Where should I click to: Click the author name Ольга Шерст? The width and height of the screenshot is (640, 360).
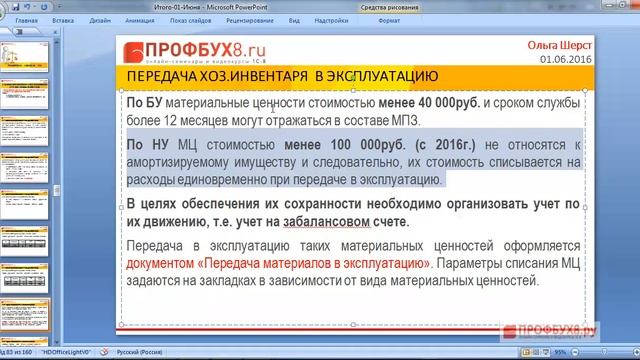click(x=559, y=45)
